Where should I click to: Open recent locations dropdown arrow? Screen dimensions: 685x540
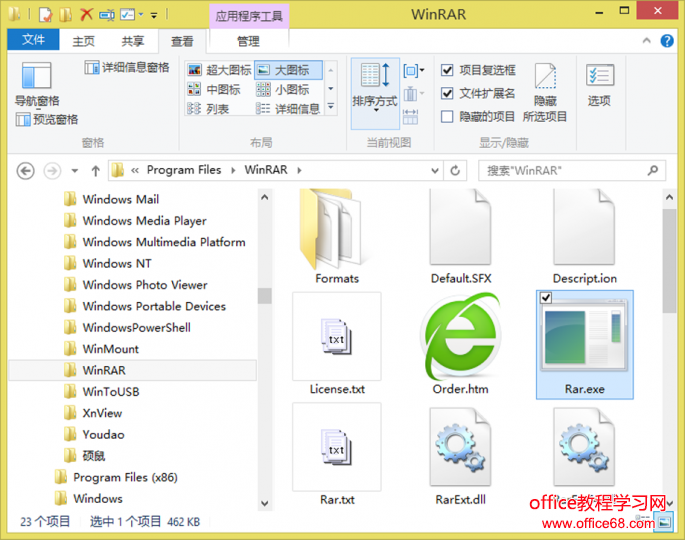tap(75, 170)
